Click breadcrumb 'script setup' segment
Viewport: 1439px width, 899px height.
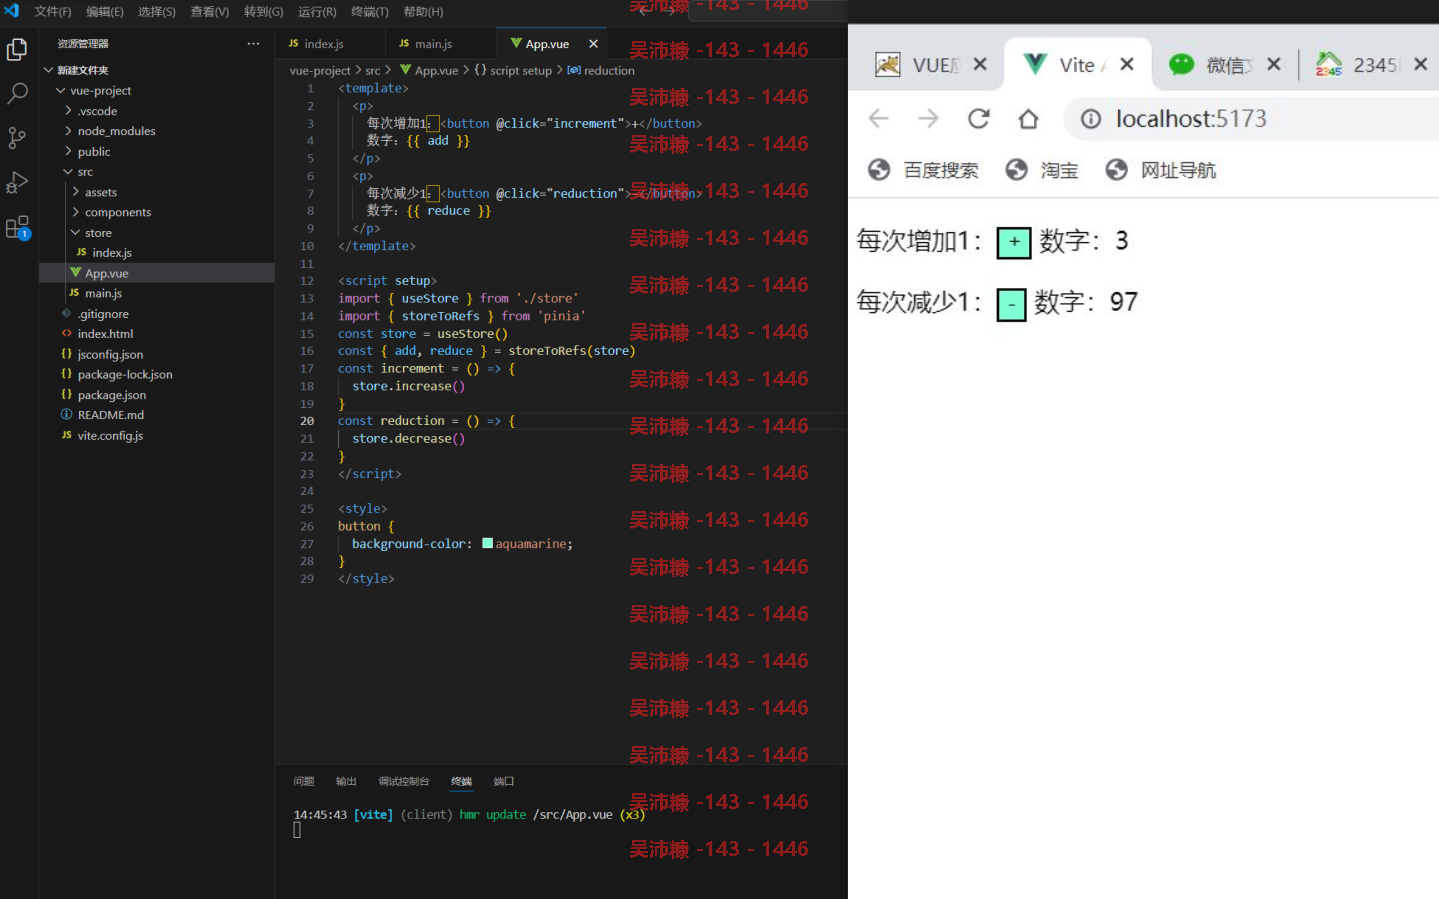pos(513,70)
